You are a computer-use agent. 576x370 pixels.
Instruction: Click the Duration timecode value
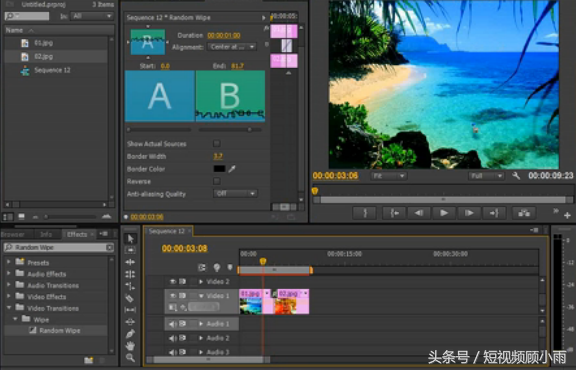[x=224, y=35]
